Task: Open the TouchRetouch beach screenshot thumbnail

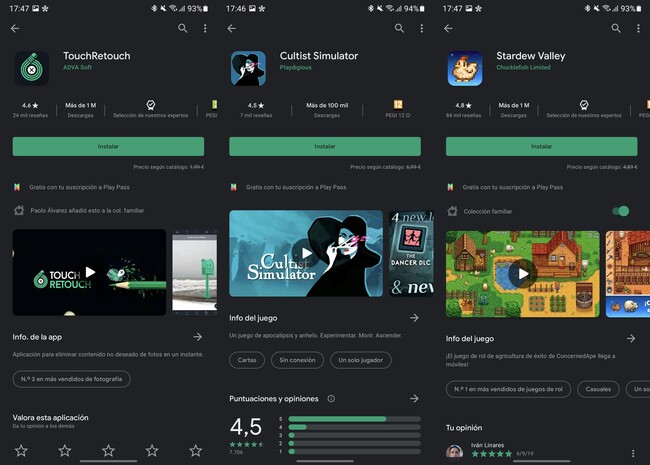Action: tap(195, 270)
